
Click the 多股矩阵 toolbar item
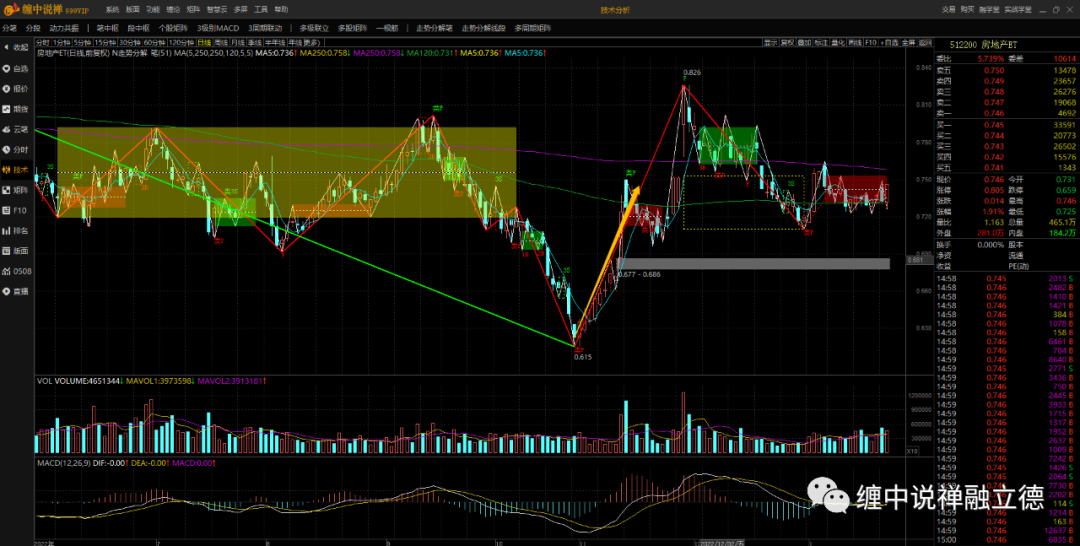tap(353, 28)
